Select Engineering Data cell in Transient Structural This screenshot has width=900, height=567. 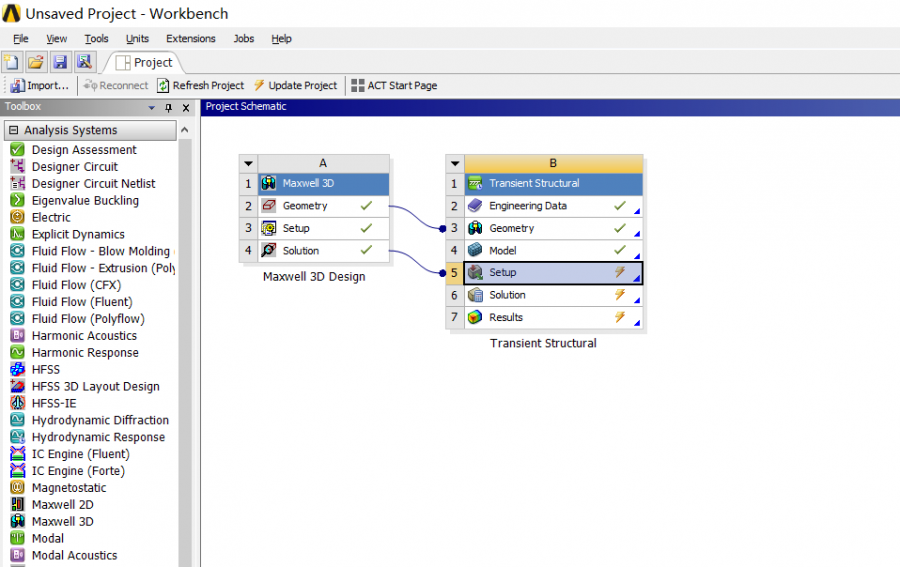click(x=527, y=206)
